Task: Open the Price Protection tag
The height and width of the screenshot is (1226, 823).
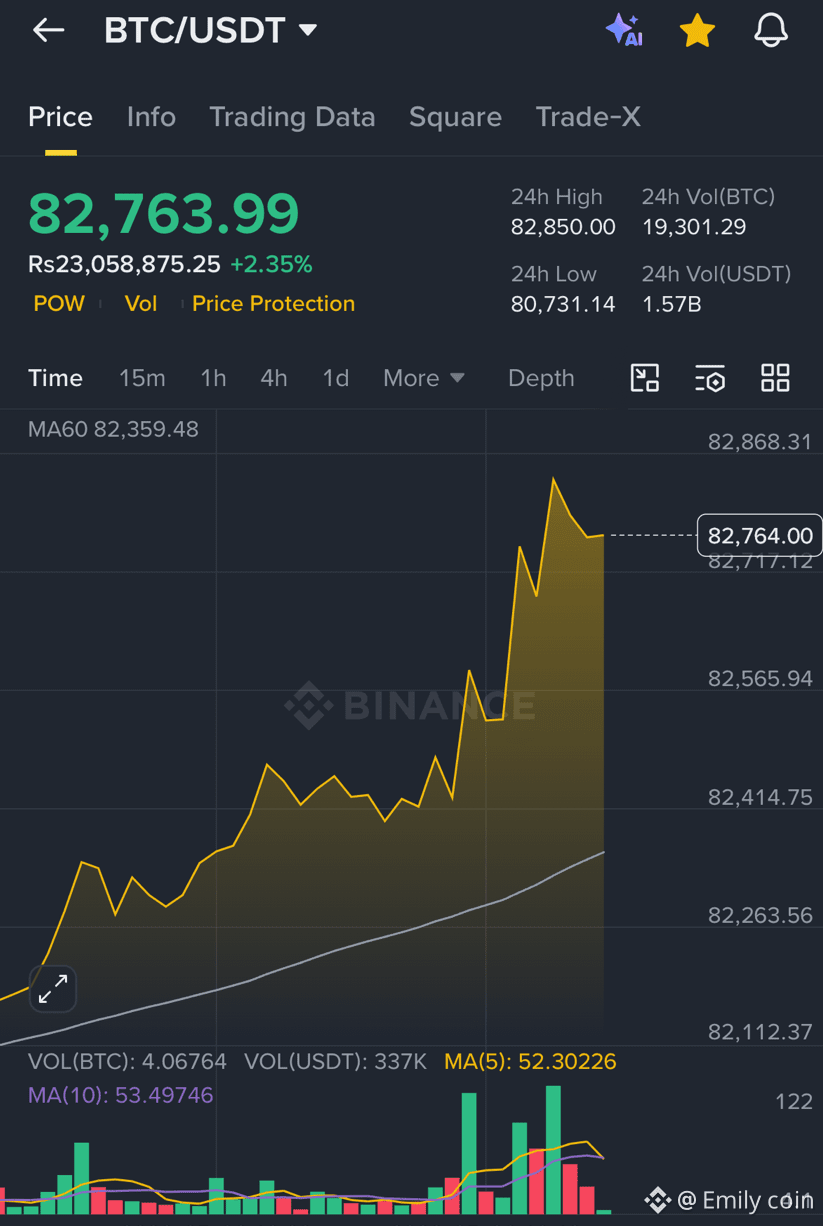Action: [273, 304]
